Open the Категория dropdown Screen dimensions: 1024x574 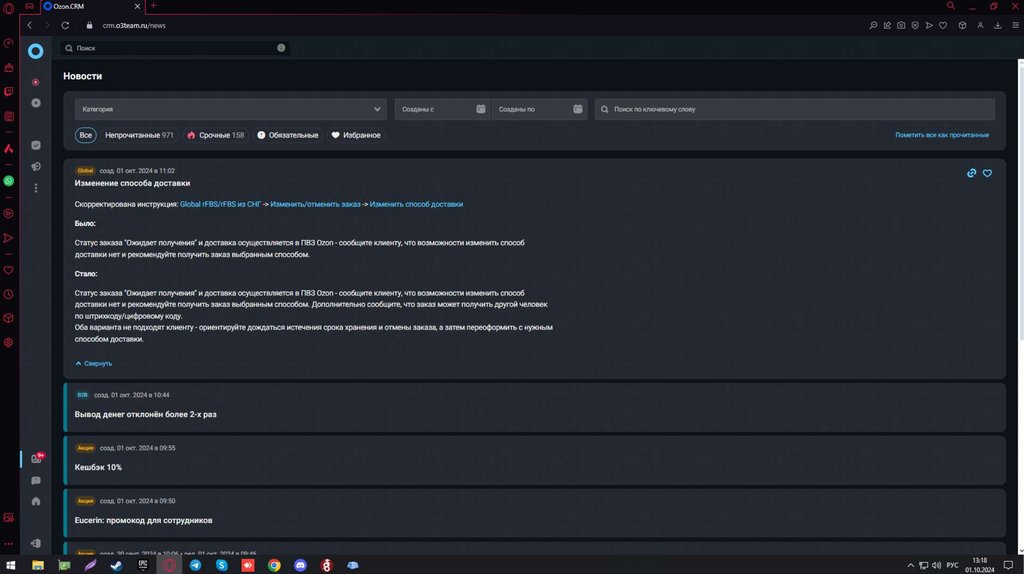click(231, 109)
